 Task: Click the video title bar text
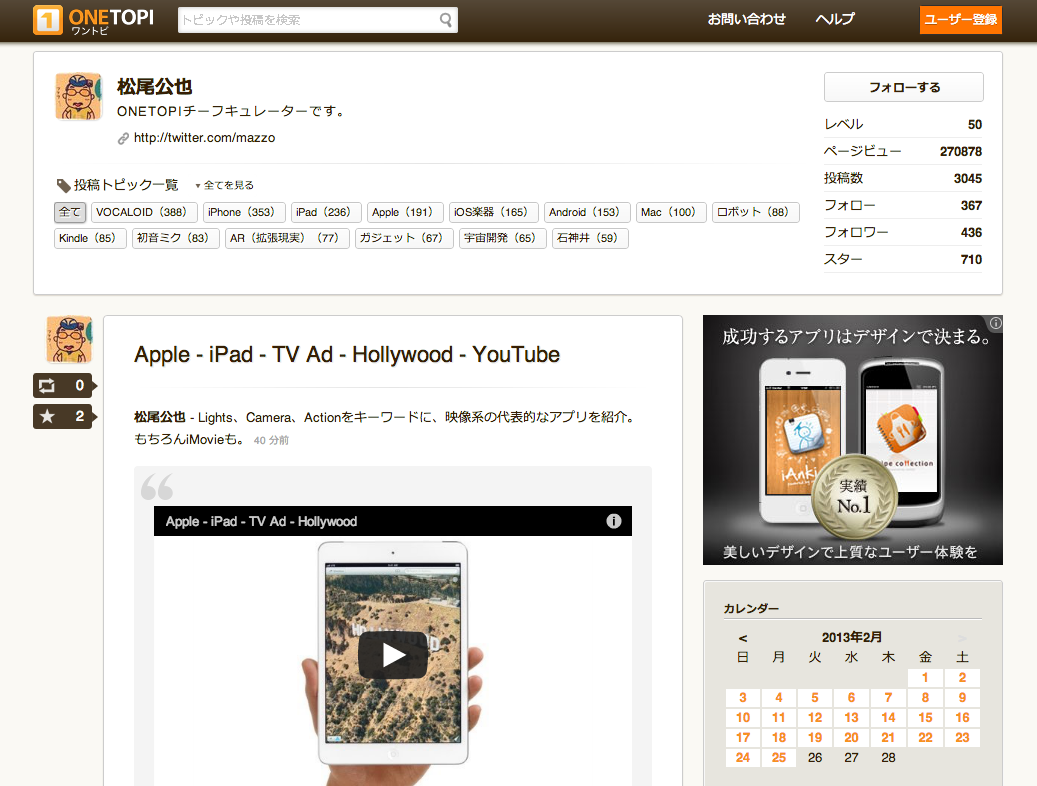[261, 521]
